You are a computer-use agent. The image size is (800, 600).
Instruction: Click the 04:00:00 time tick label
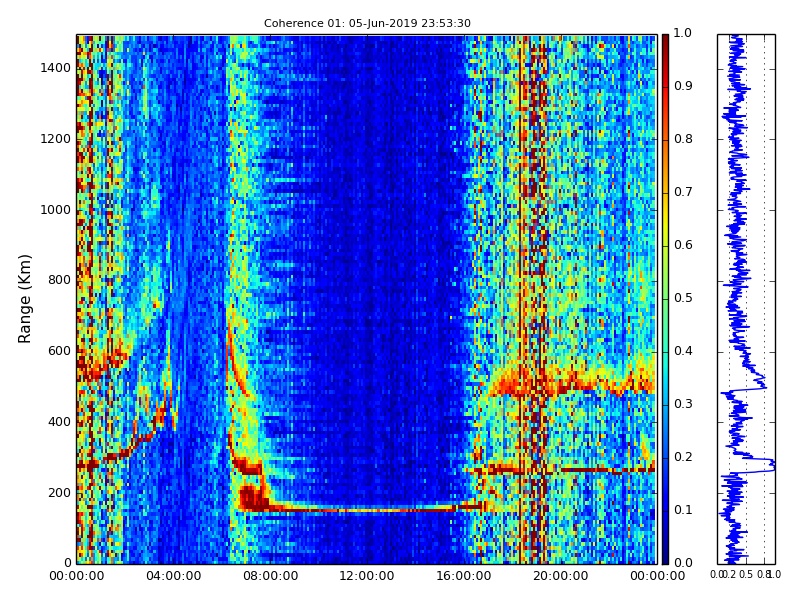tap(173, 576)
